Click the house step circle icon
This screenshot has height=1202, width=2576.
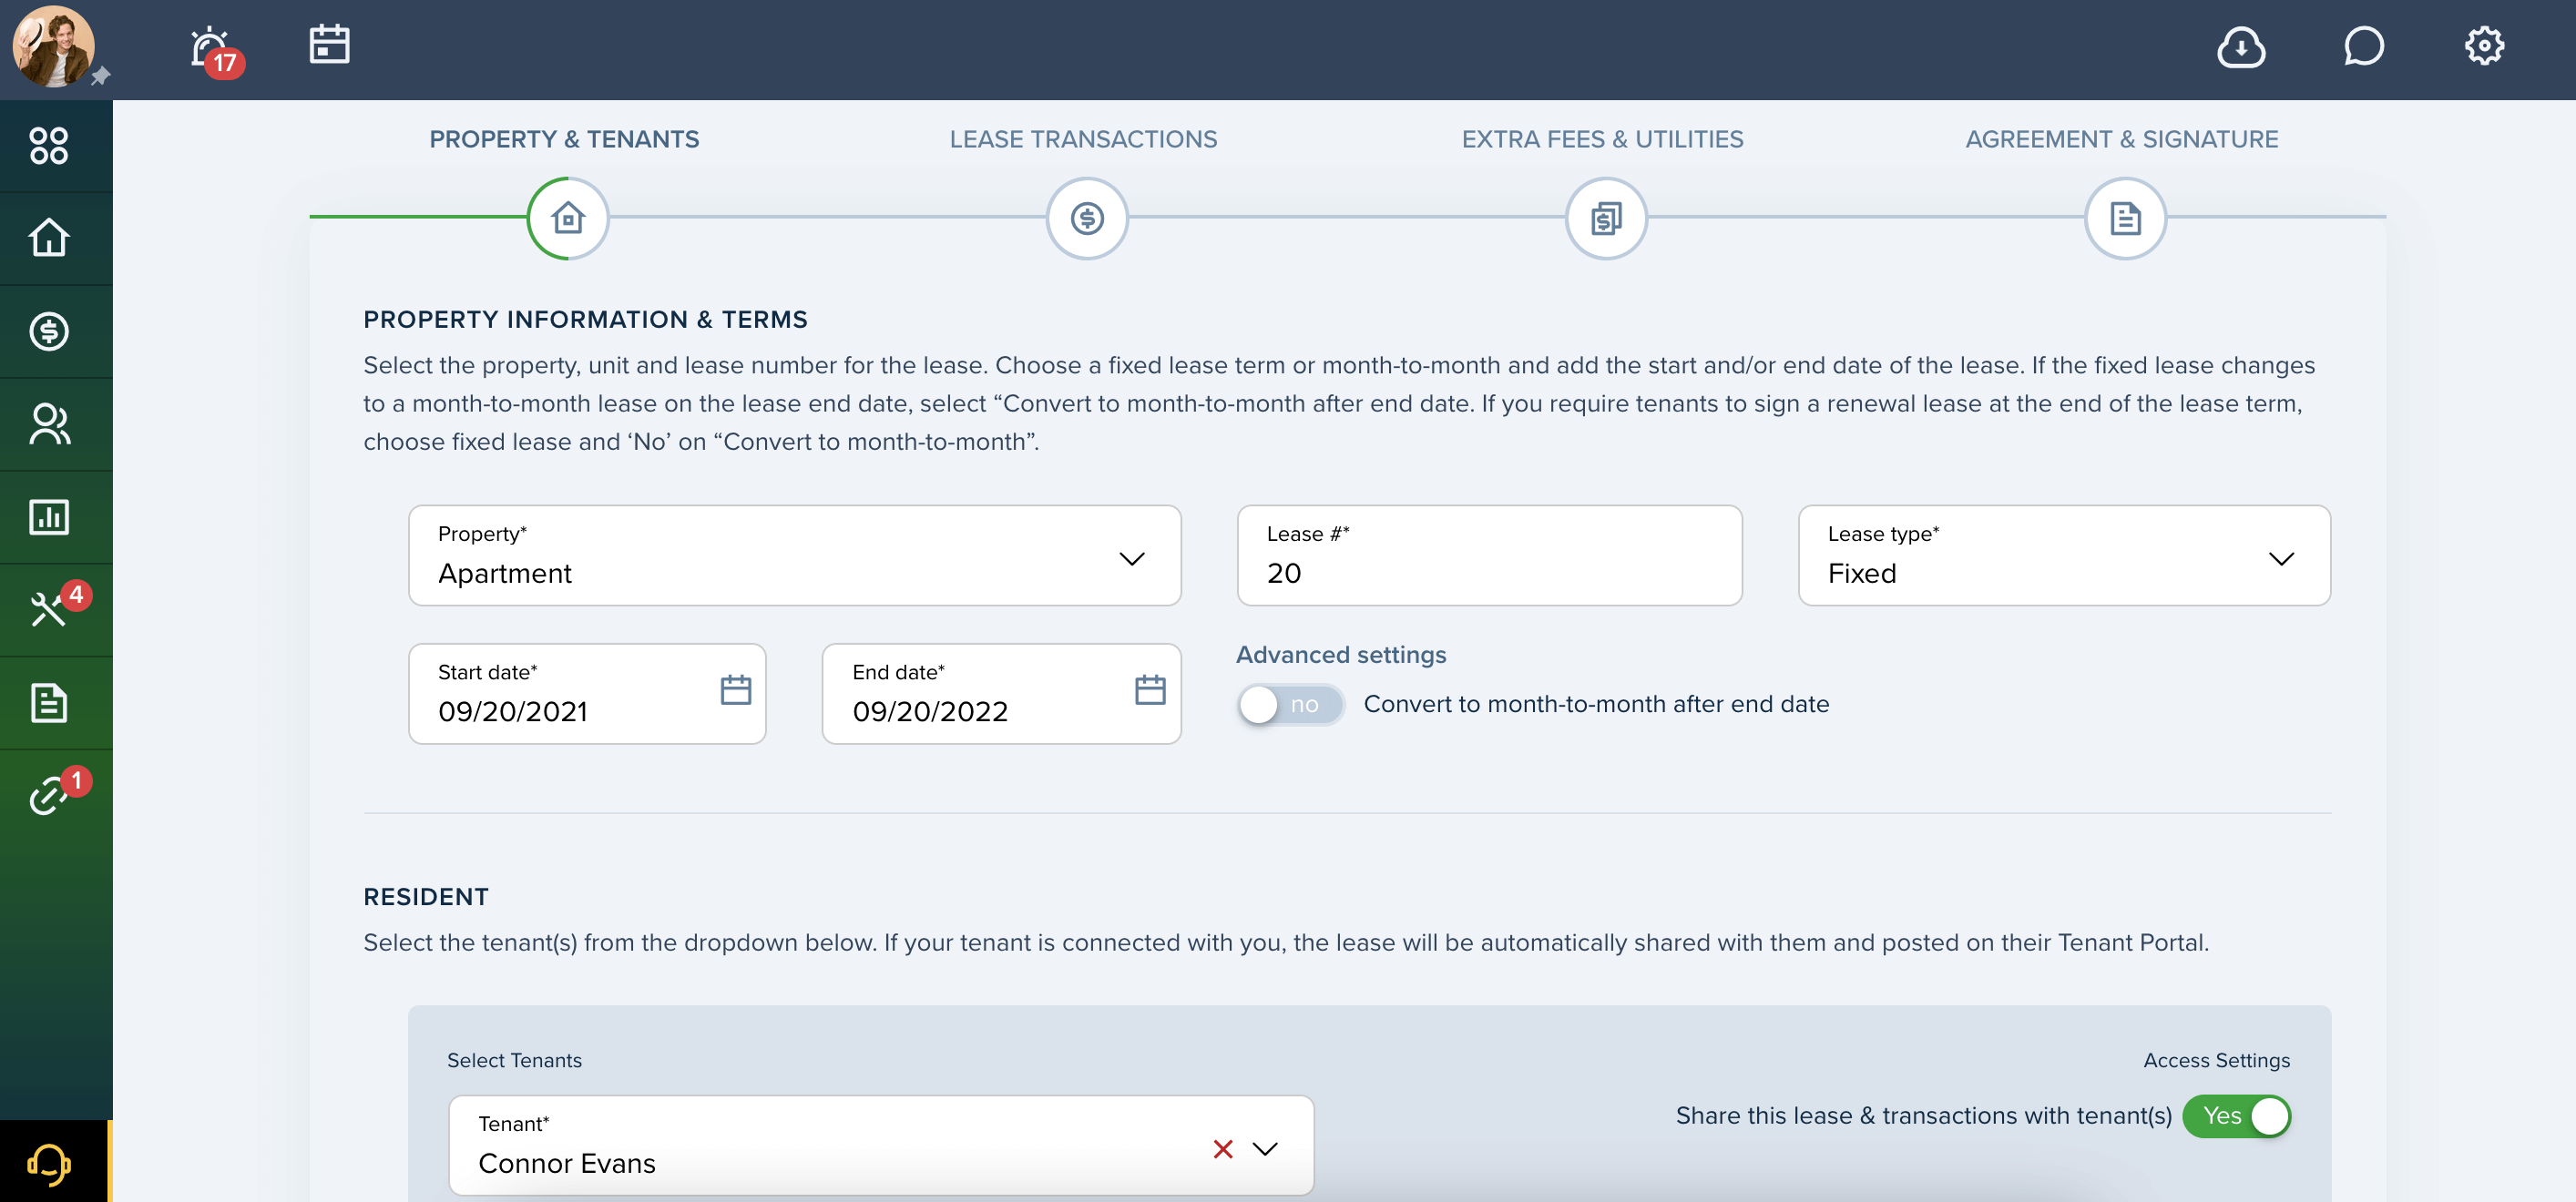click(x=568, y=218)
